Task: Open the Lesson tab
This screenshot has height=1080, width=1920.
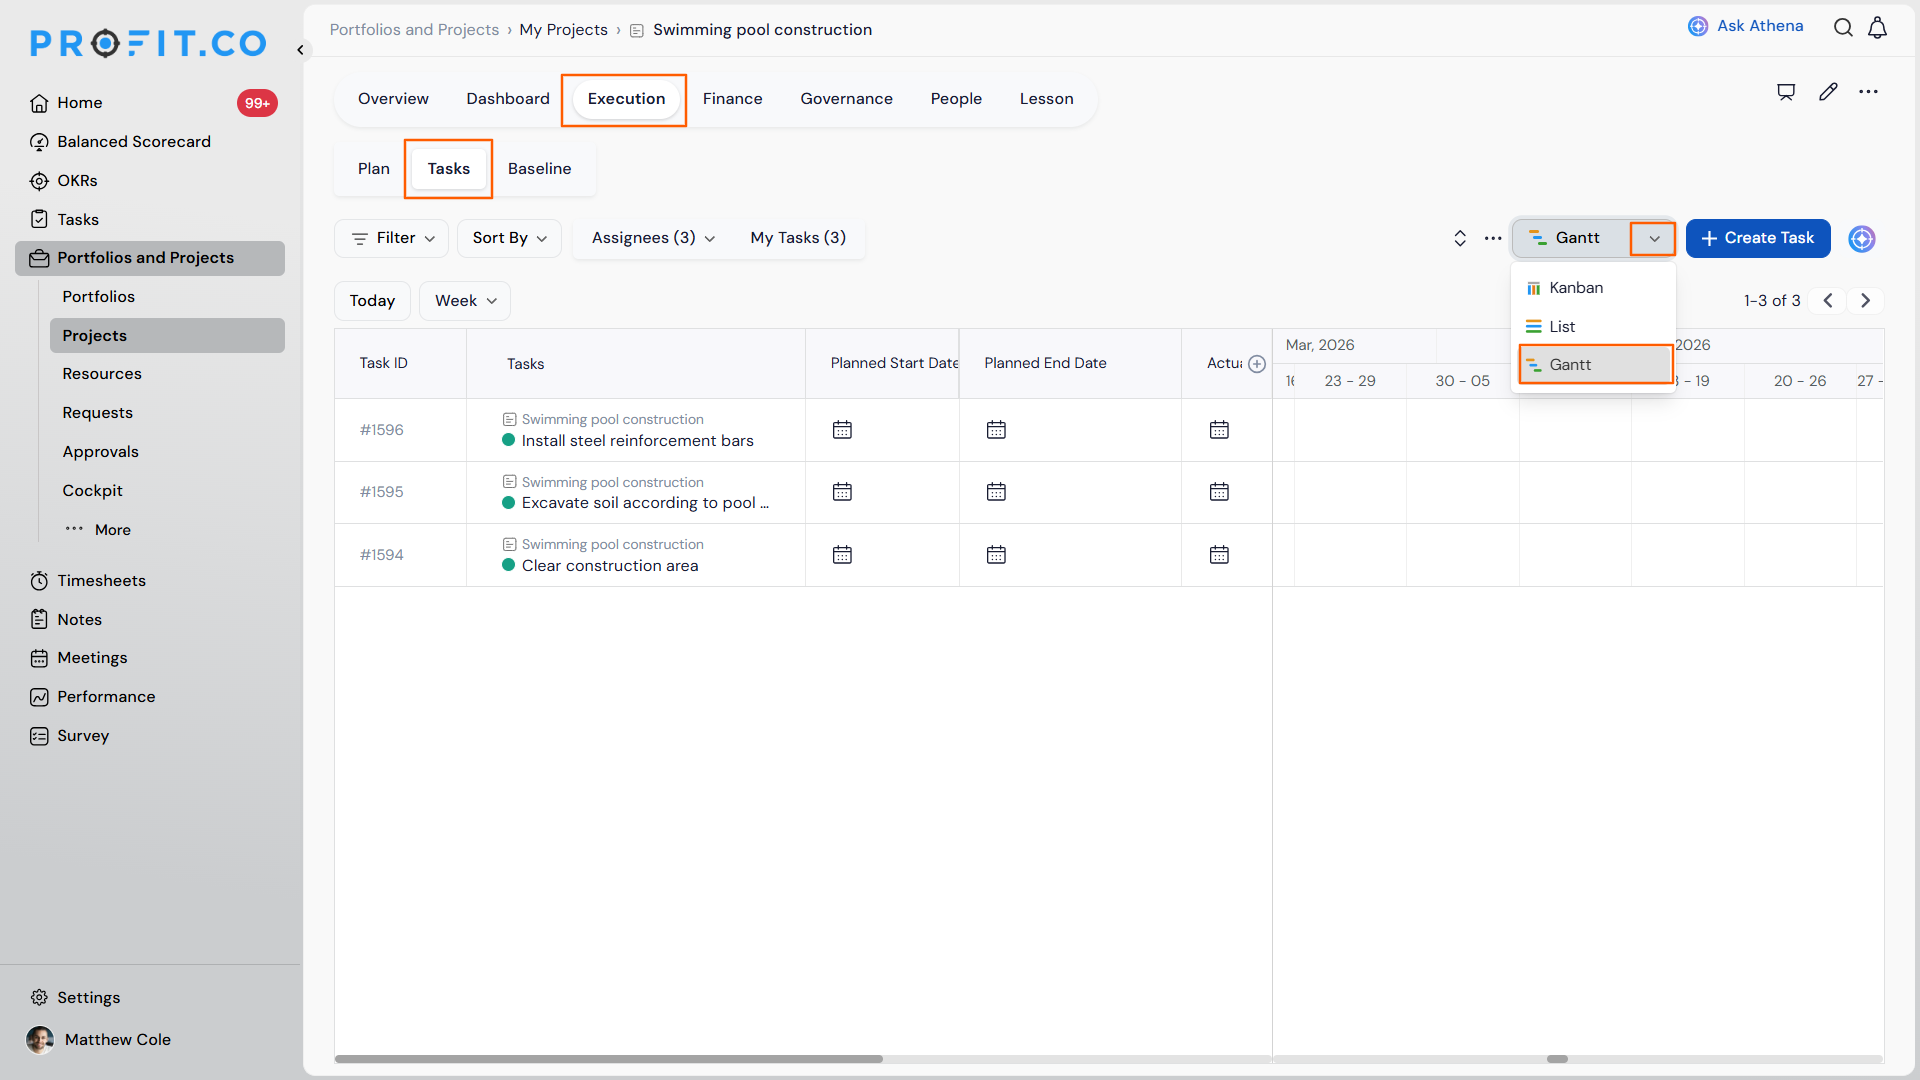Action: click(x=1046, y=99)
